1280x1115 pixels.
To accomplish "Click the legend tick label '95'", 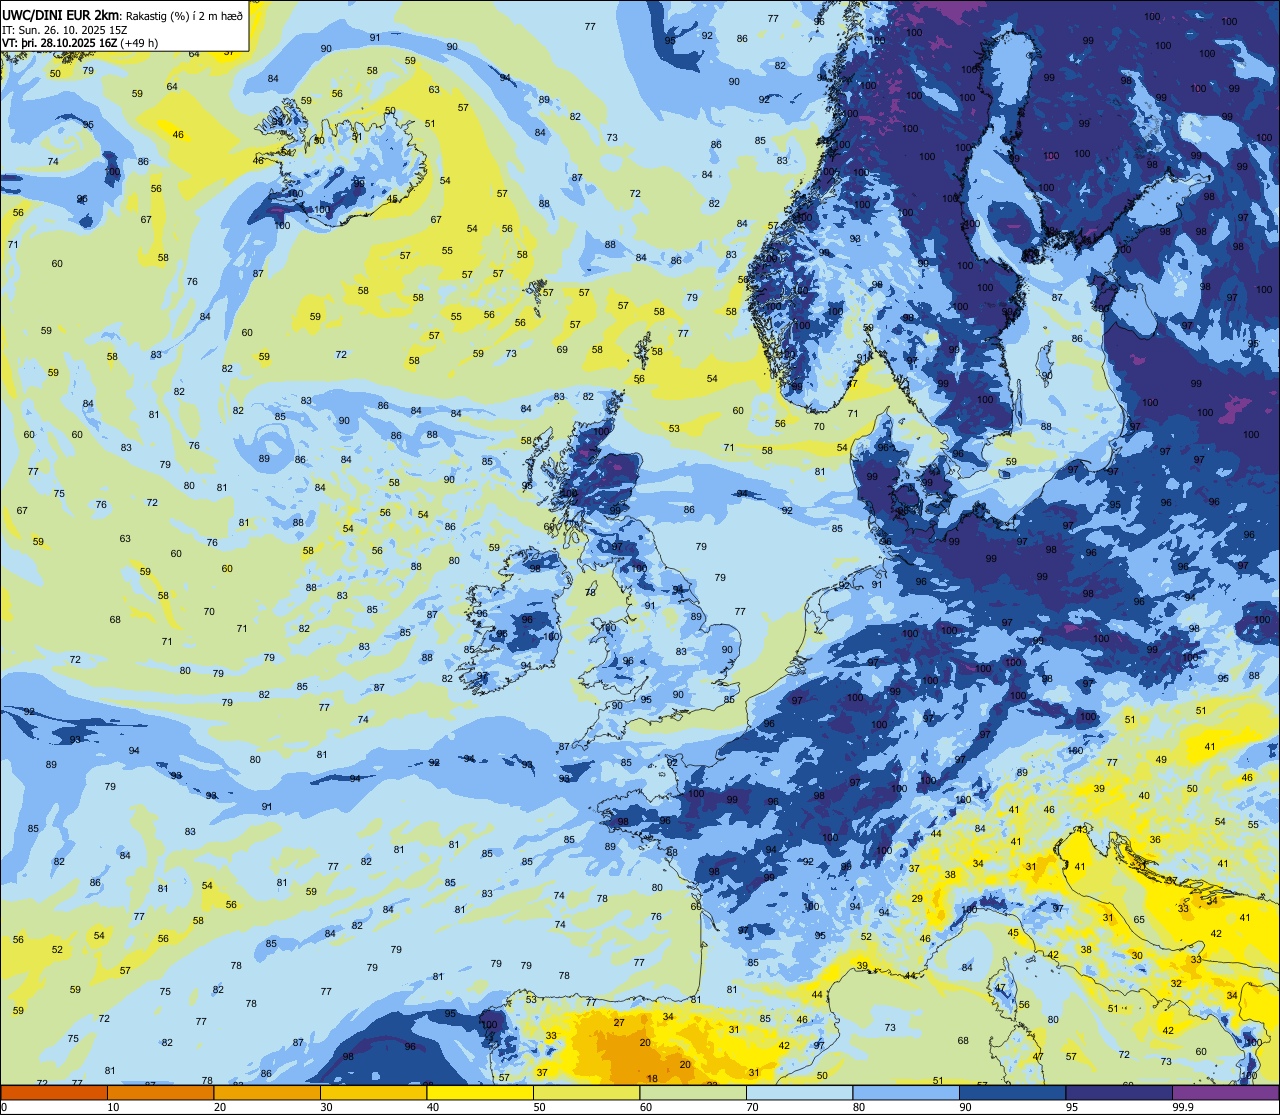I will pyautogui.click(x=1072, y=1107).
